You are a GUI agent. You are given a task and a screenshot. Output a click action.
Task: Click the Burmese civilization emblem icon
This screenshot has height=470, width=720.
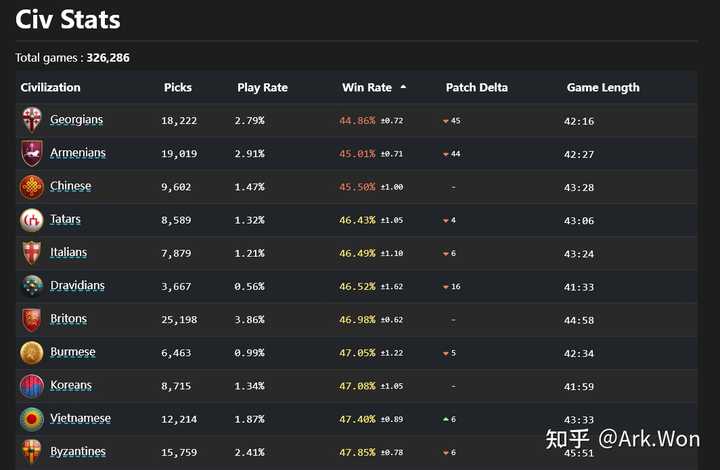point(32,353)
